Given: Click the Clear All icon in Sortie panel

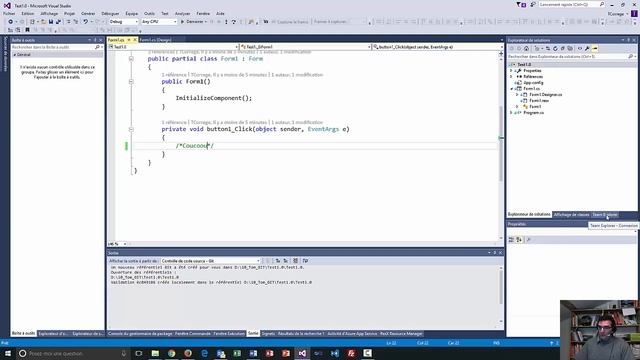Looking at the screenshot, I should click(296, 261).
